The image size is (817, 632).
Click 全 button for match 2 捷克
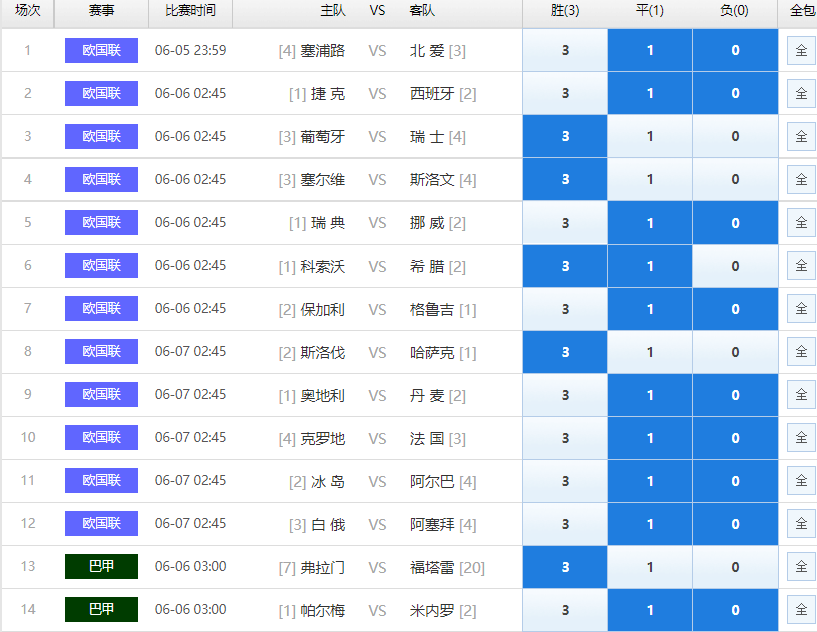coord(801,93)
